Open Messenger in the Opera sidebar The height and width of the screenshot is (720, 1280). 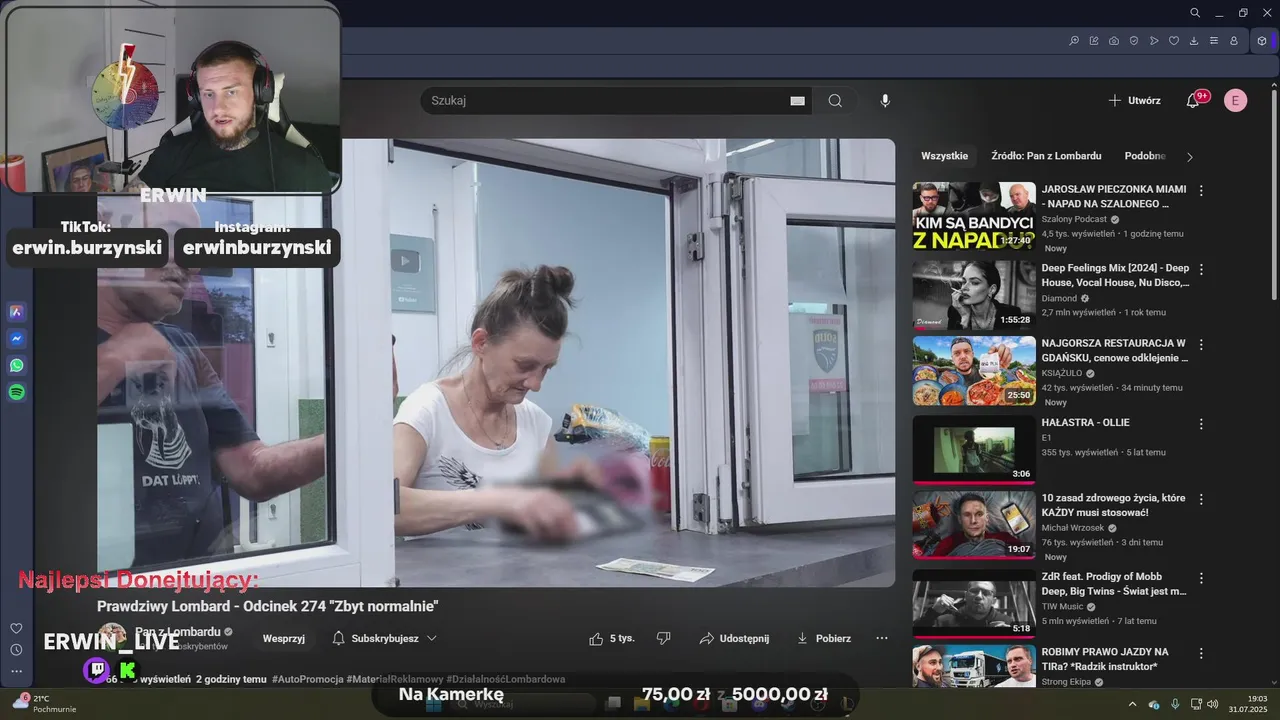(x=16, y=339)
